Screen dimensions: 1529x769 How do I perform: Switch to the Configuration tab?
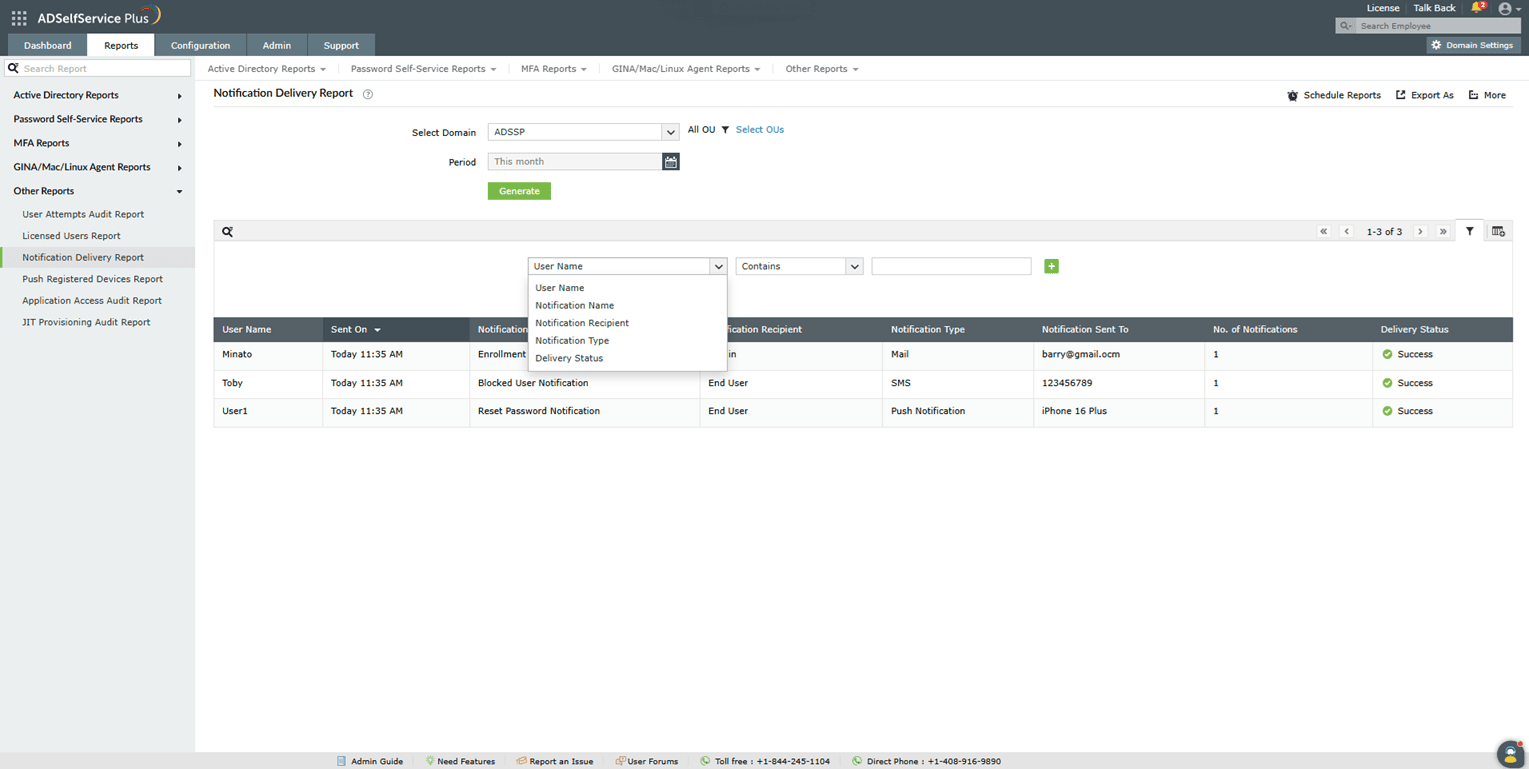[199, 45]
